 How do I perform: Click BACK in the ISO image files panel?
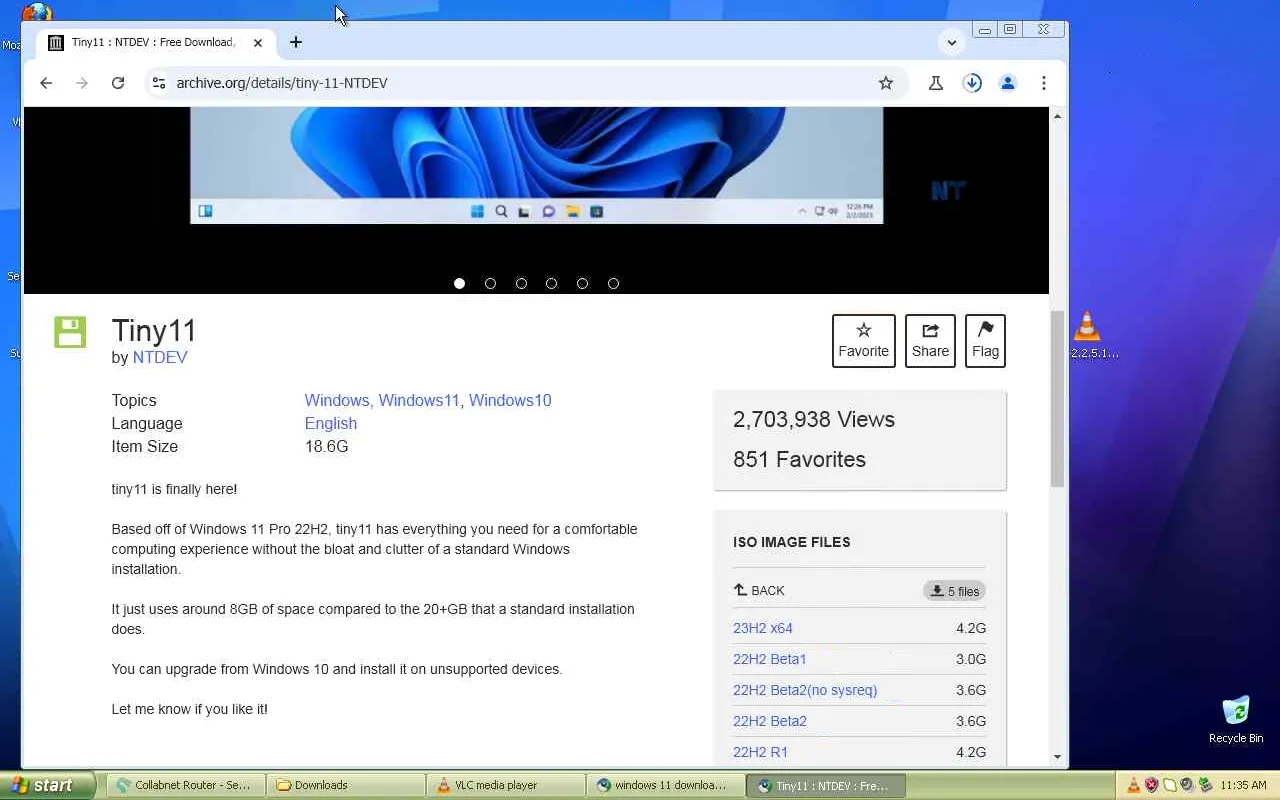pyautogui.click(x=759, y=591)
